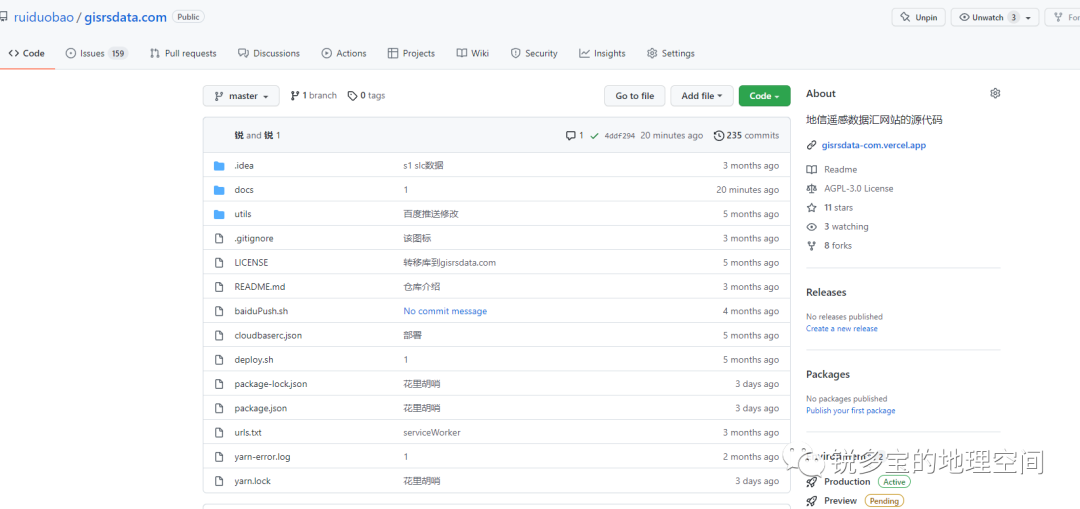Viewport: 1080px width, 509px height.
Task: Click the file icon beside urls.txt
Action: tap(219, 433)
